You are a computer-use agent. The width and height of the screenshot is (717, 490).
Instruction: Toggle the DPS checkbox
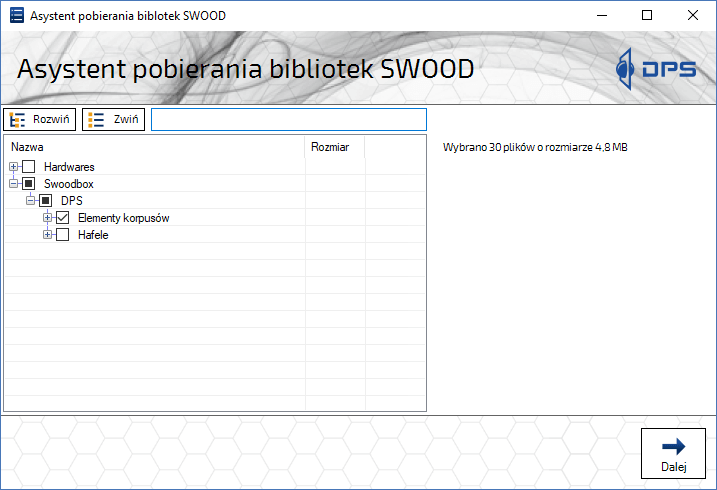tap(46, 201)
